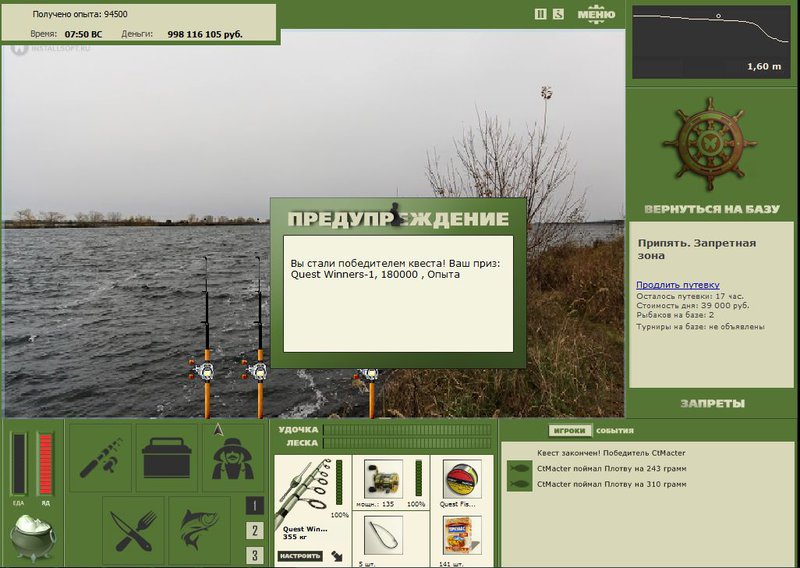Open the tackle box icon
This screenshot has width=800, height=568.
[x=166, y=458]
